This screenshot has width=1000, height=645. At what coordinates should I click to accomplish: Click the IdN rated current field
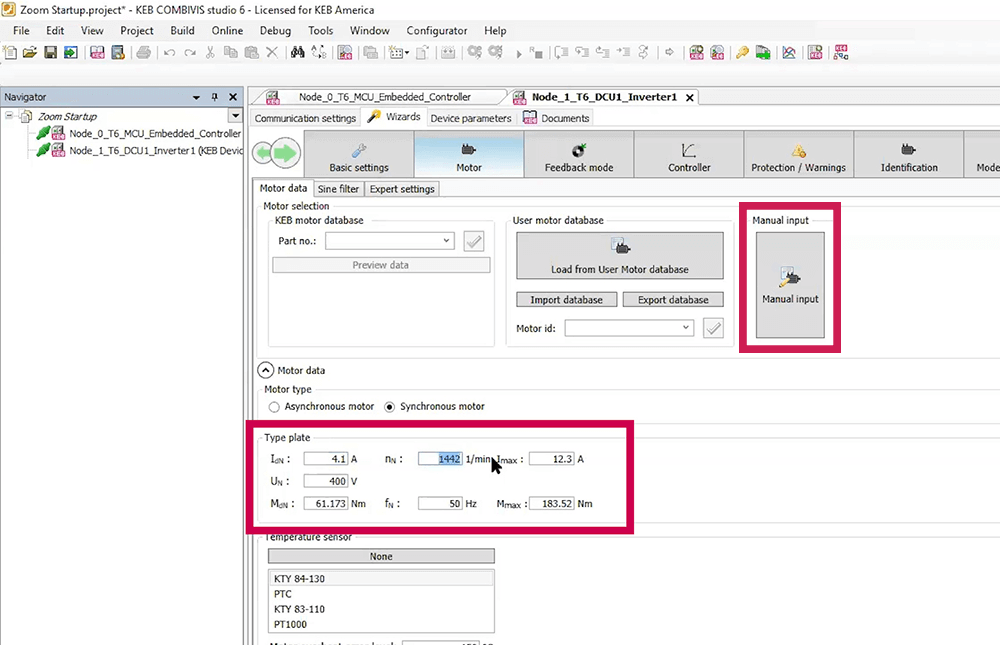(326, 459)
